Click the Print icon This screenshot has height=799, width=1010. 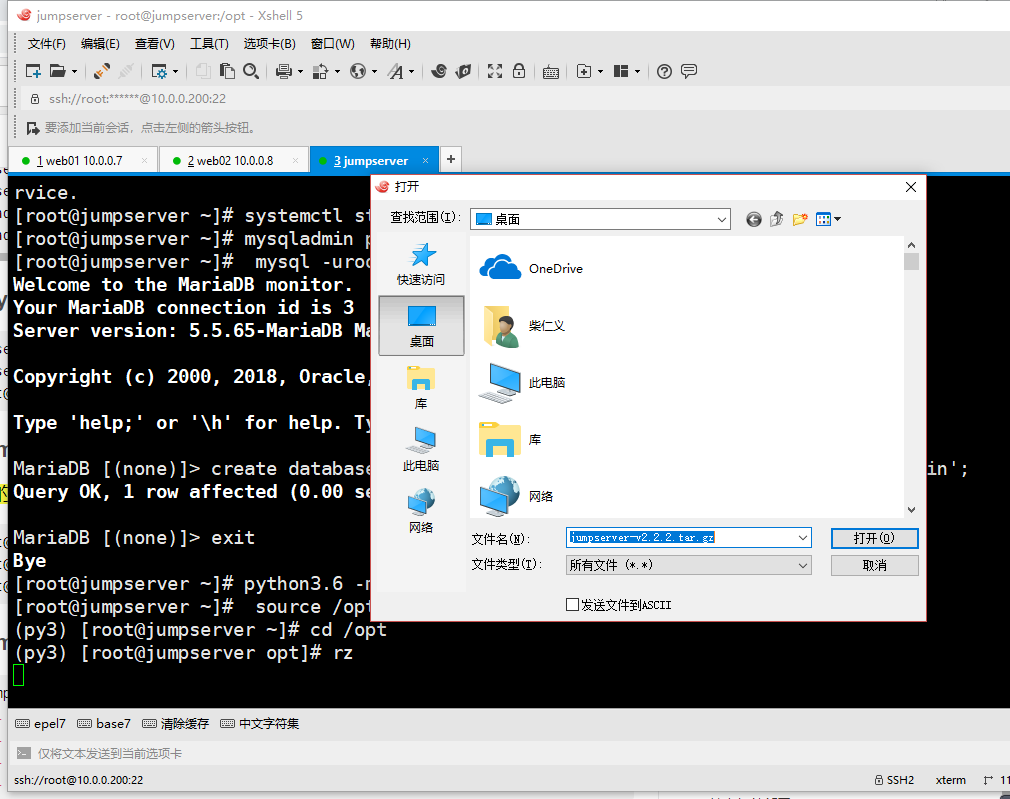[283, 71]
